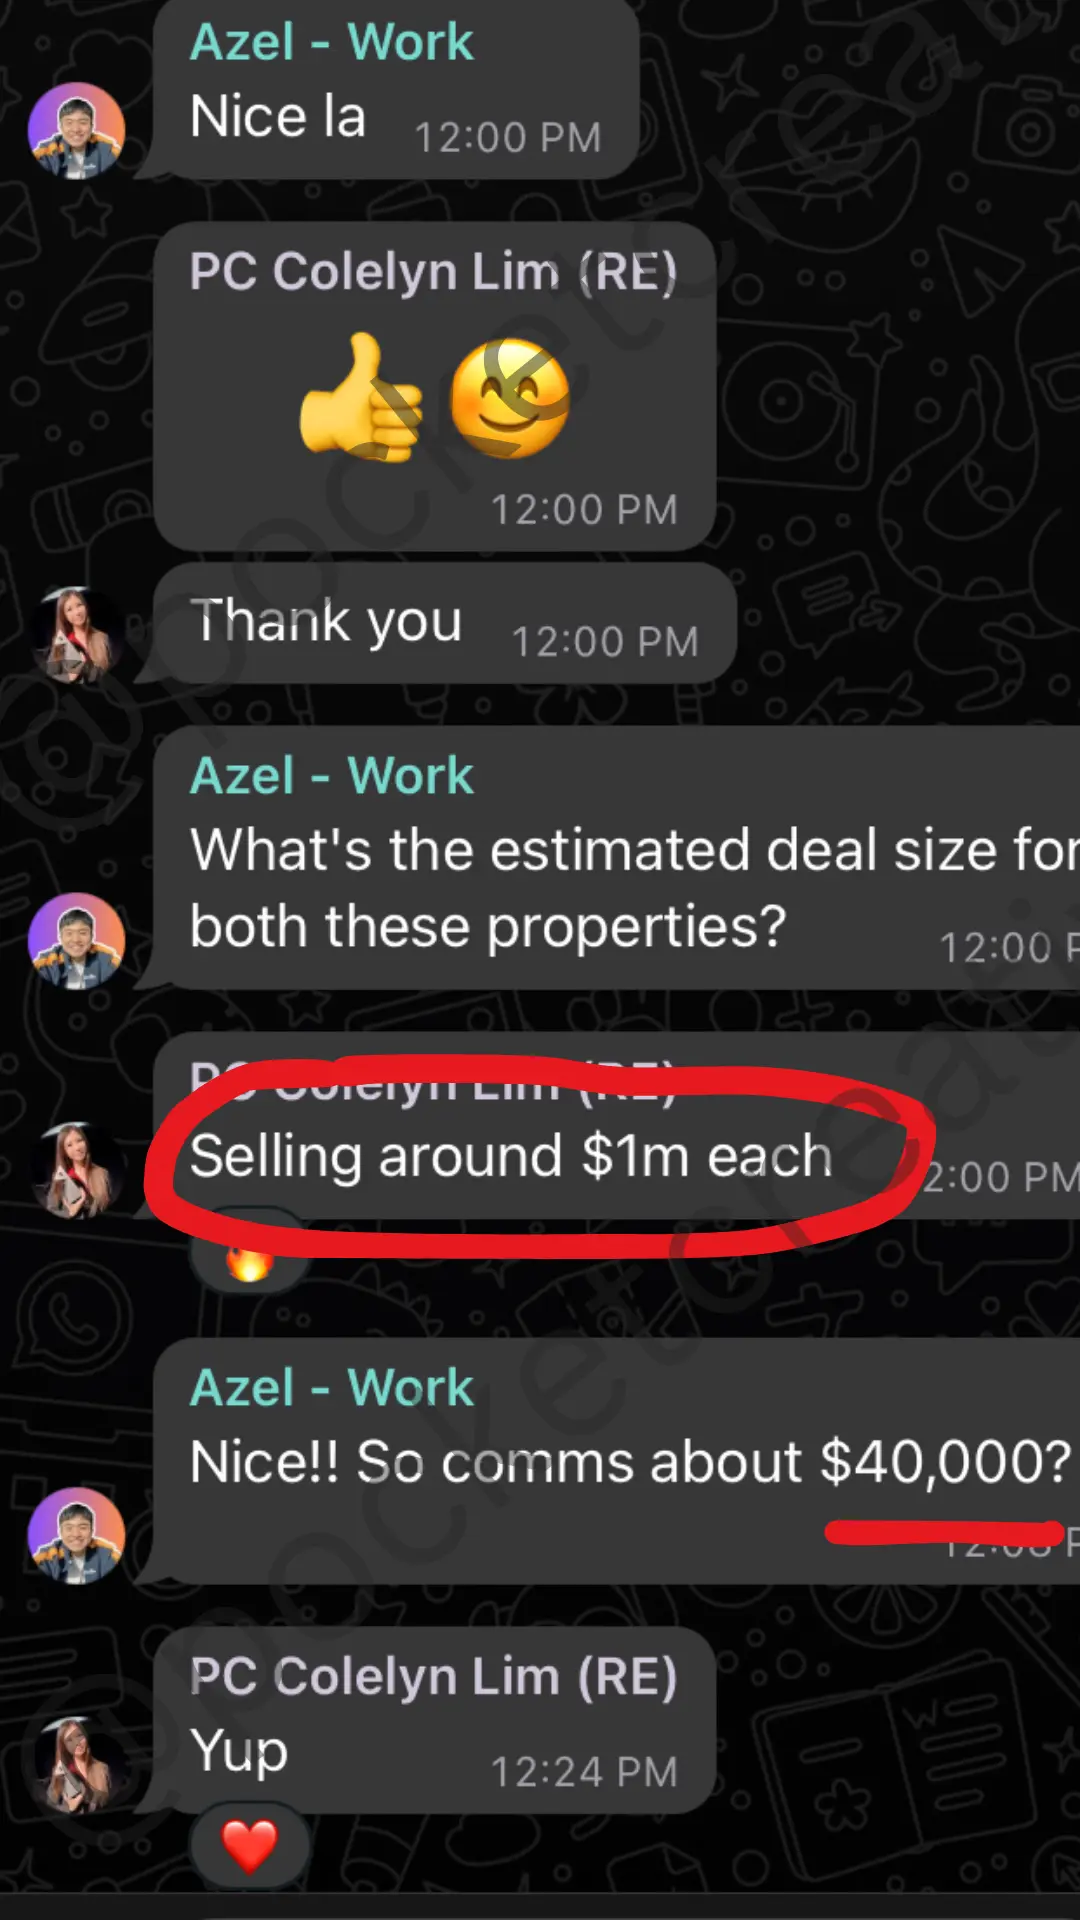Tap the thumbs up emoji
This screenshot has height=1920, width=1080.
coord(361,398)
